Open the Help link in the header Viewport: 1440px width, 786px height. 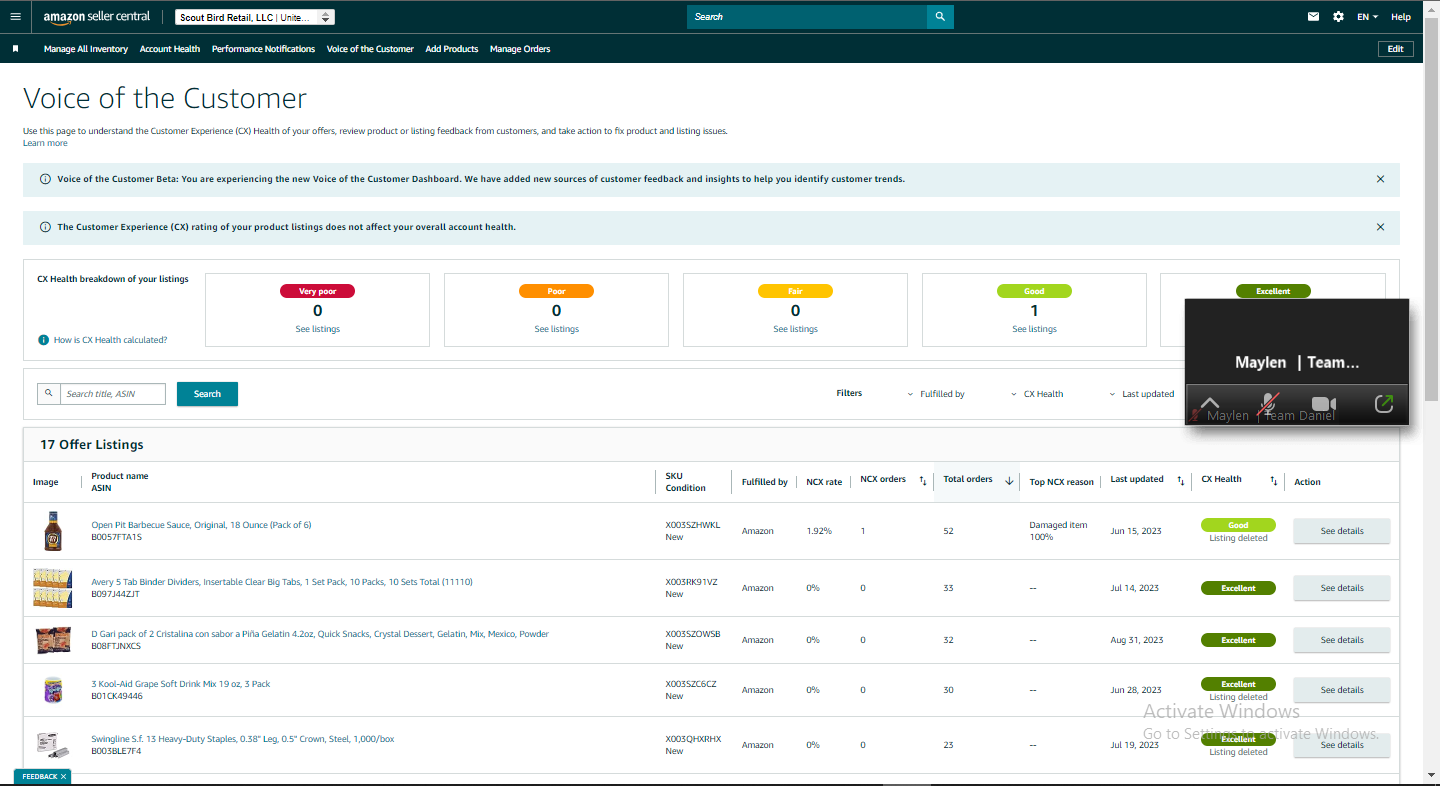[x=1401, y=17]
